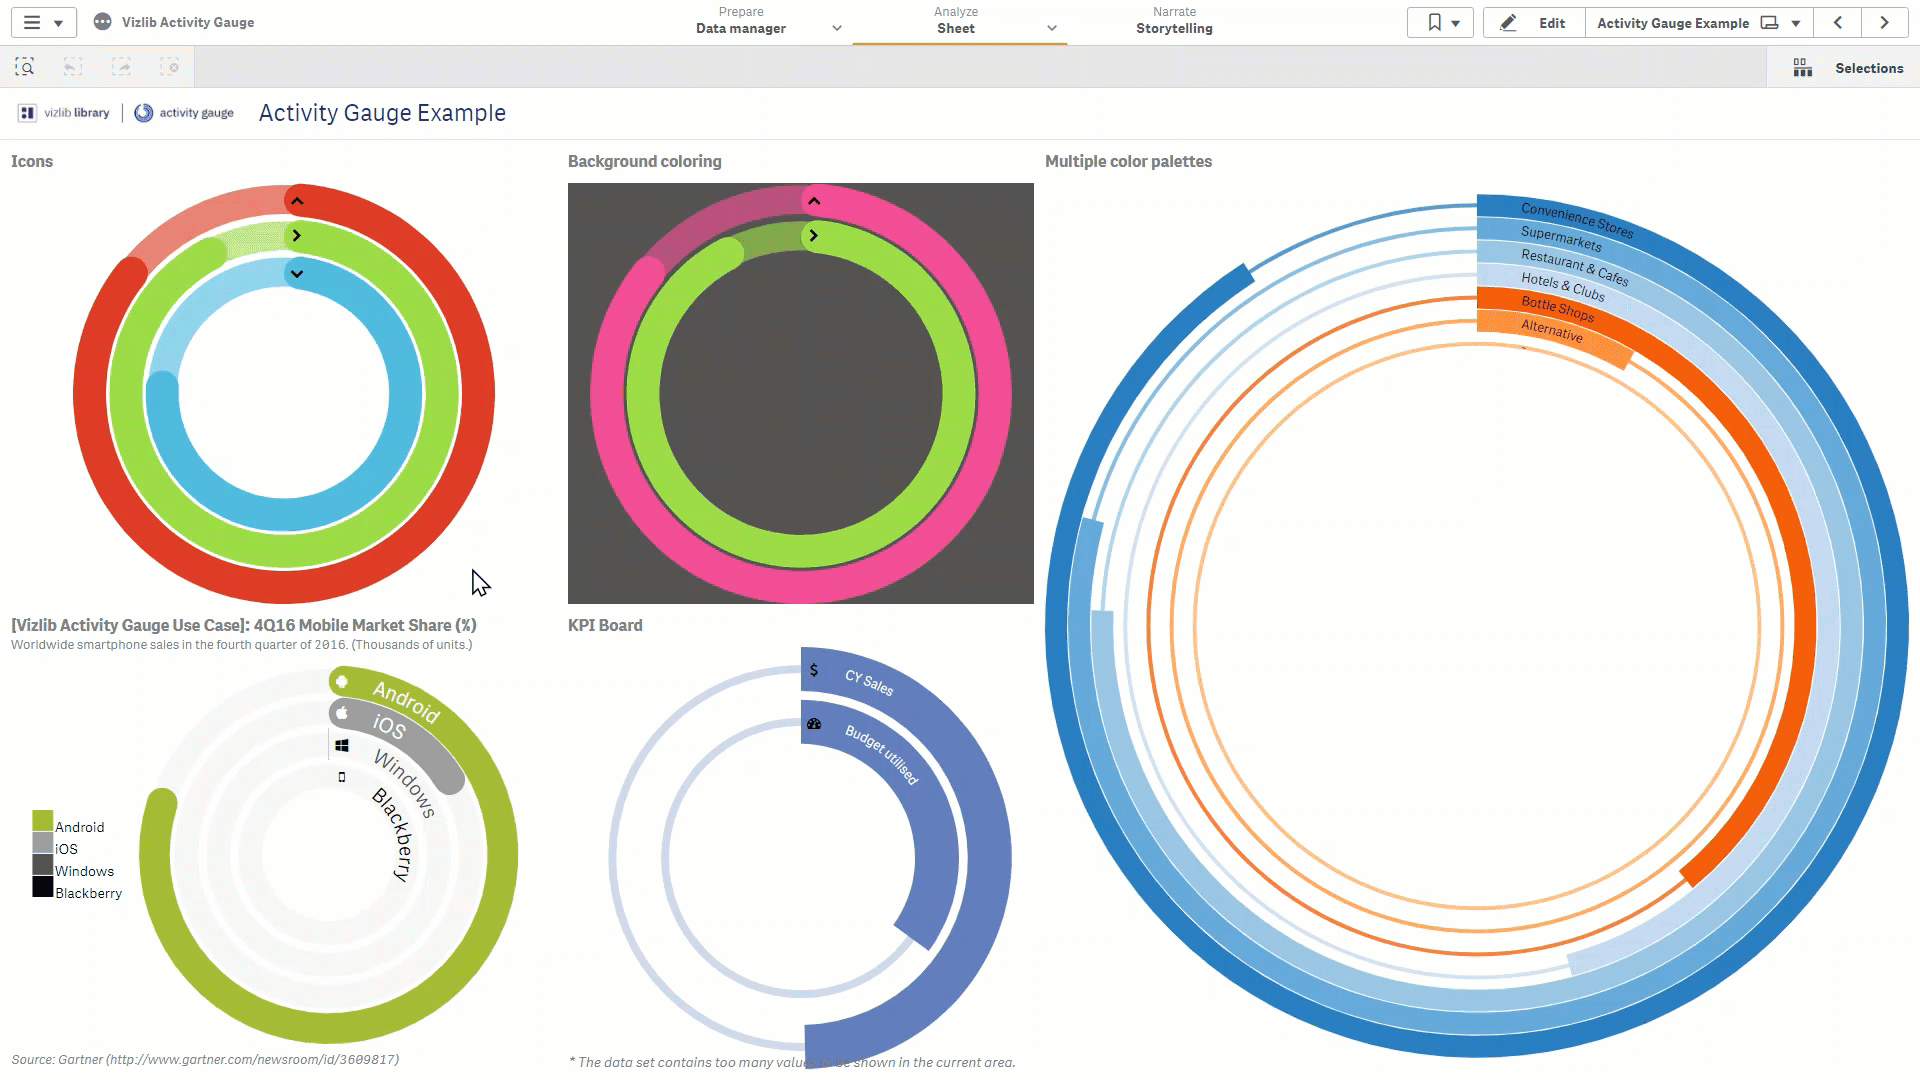Image resolution: width=1920 pixels, height=1080 pixels.
Task: Click the Android legend color swatch
Action: [x=42, y=821]
